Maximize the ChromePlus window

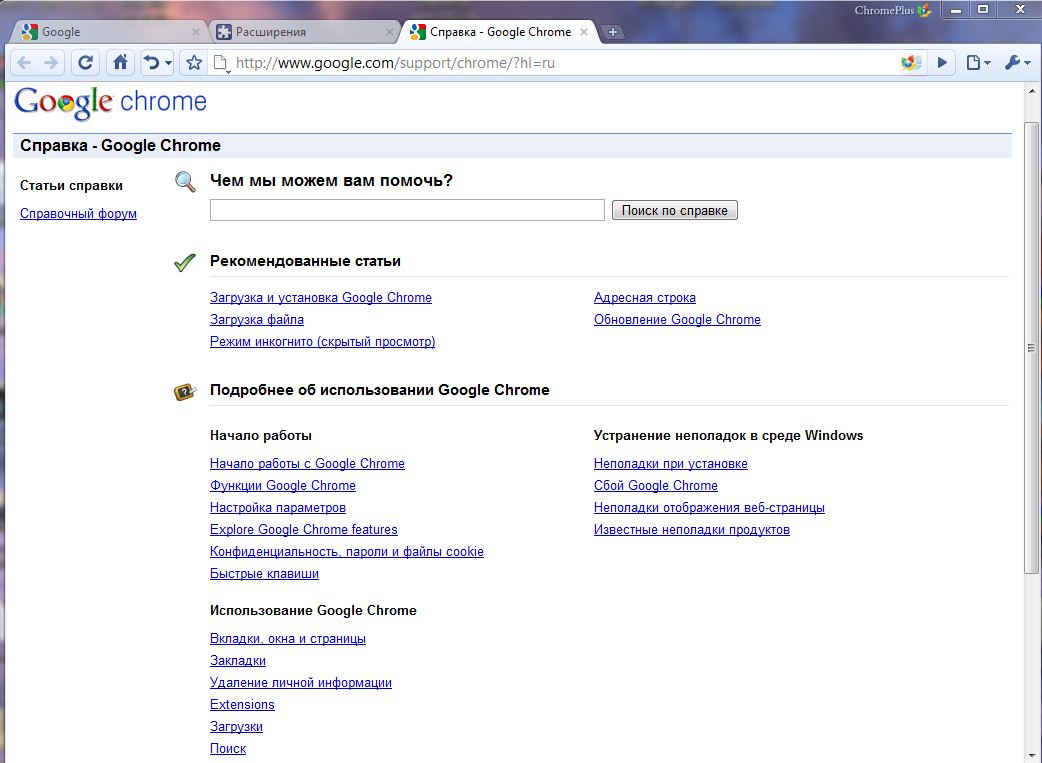coord(983,9)
